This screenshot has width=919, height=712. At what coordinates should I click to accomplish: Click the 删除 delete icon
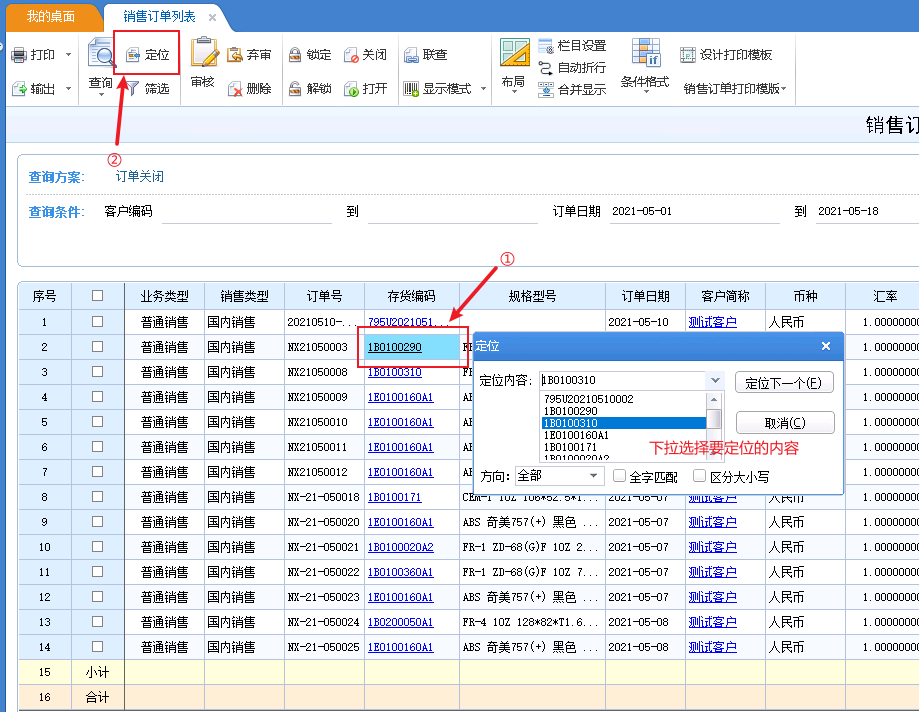235,89
